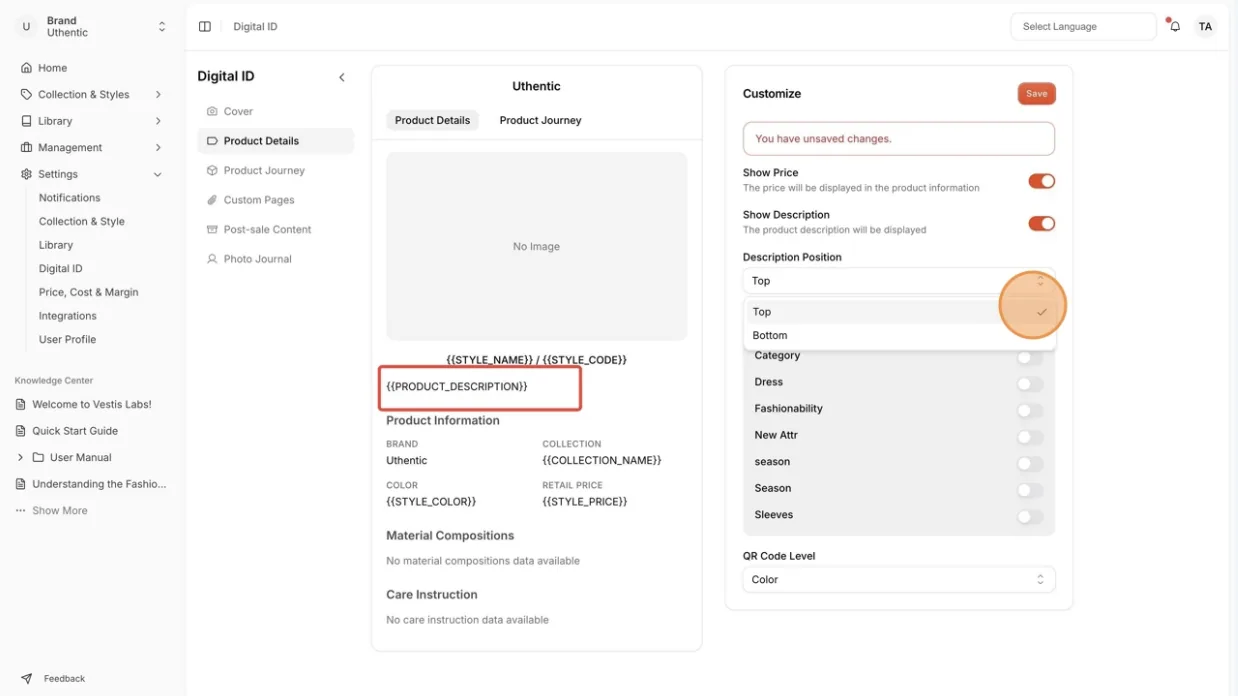Open Library under Settings

point(56,245)
